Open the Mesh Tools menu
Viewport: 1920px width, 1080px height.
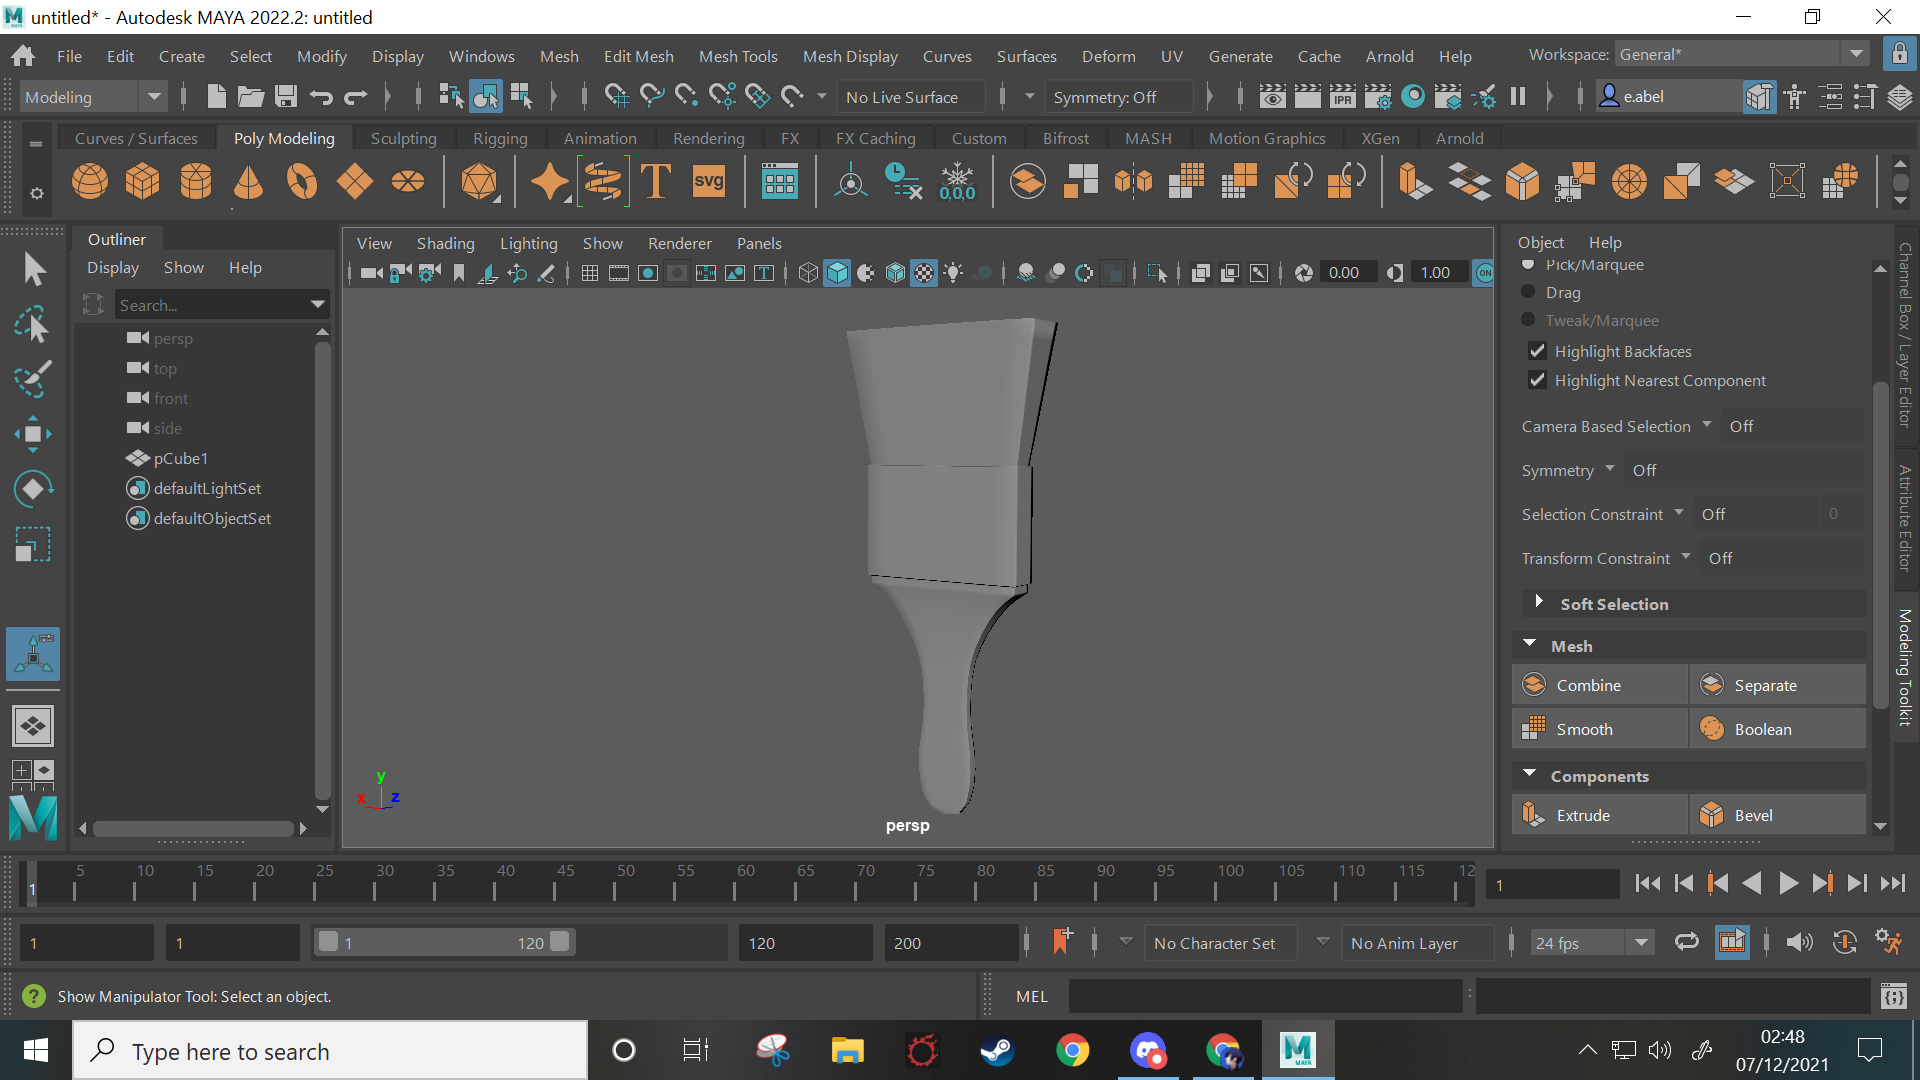738,56
